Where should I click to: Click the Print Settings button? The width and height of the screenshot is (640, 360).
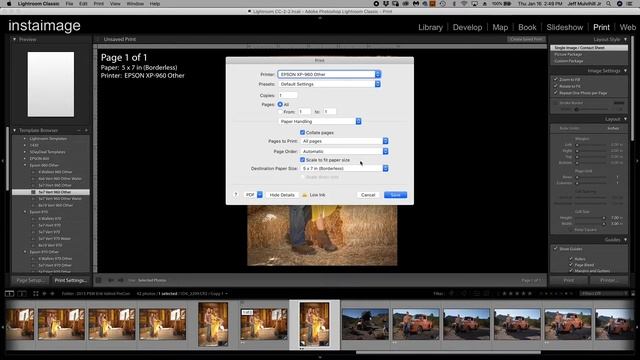tap(71, 280)
